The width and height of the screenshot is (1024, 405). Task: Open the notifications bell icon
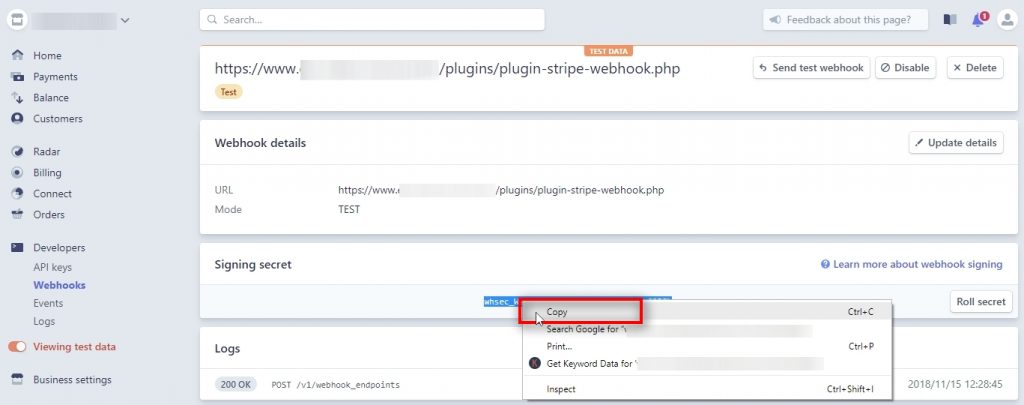tap(978, 20)
